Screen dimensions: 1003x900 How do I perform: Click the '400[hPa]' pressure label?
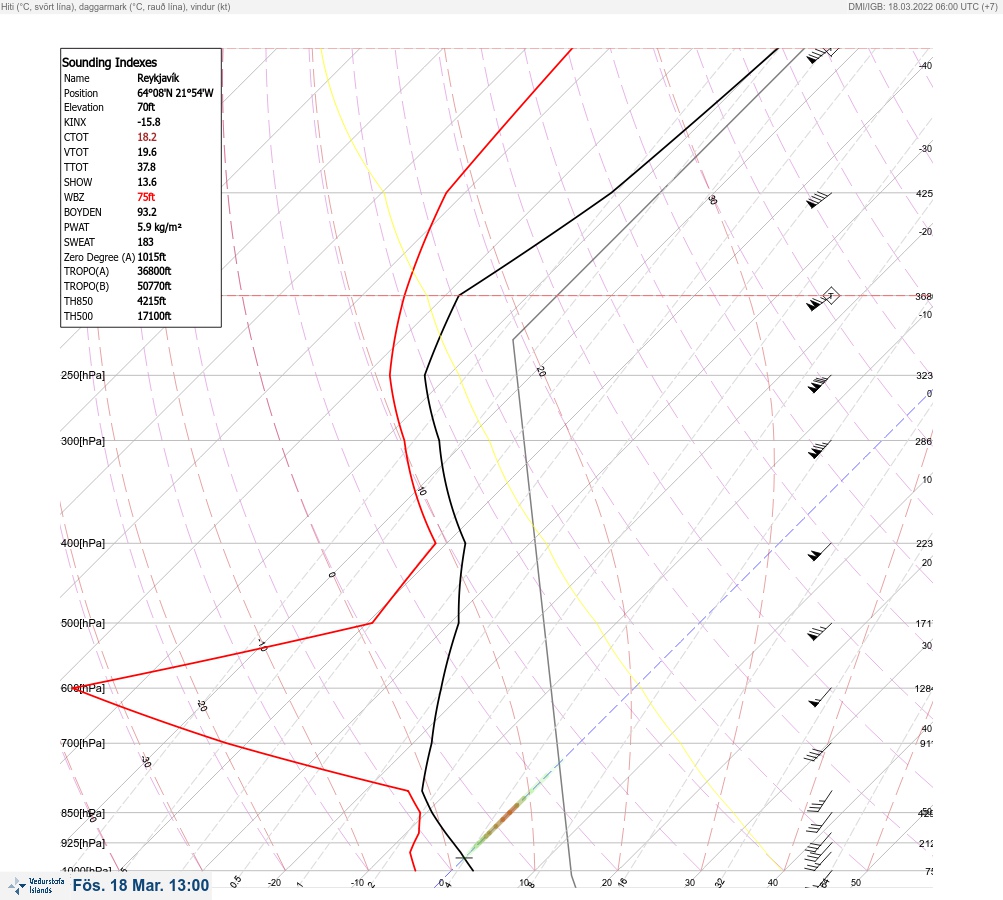83,544
